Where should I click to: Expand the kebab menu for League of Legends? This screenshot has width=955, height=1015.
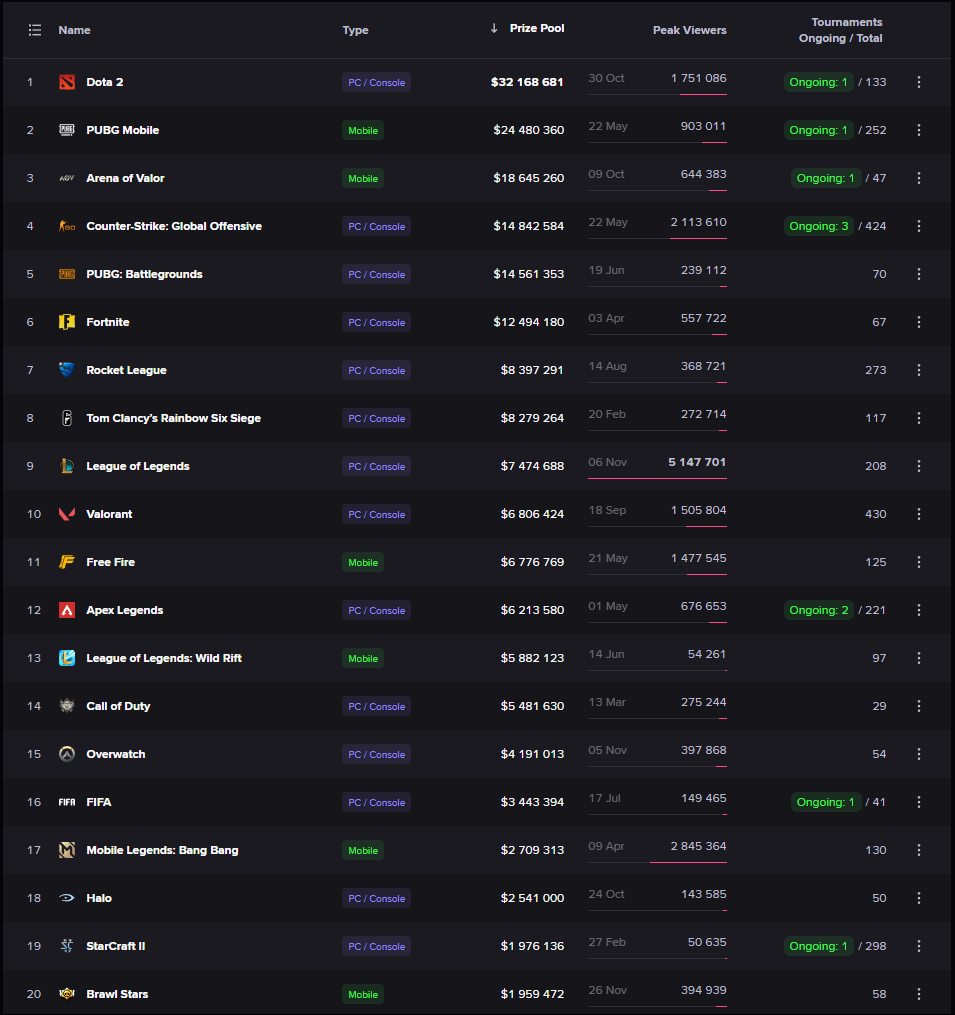click(x=919, y=466)
